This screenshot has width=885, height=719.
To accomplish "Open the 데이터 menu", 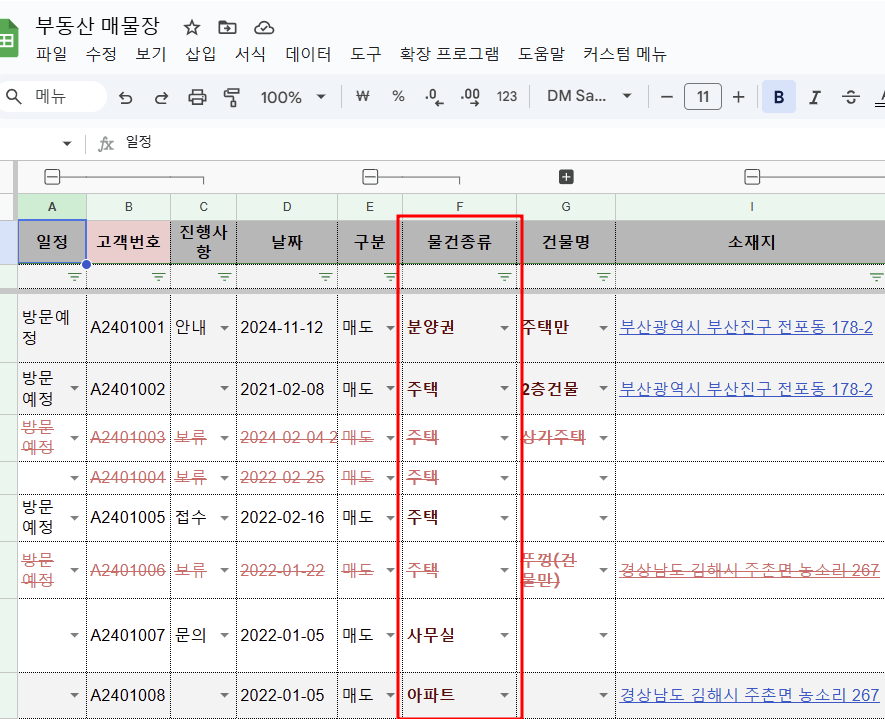I will pos(309,54).
